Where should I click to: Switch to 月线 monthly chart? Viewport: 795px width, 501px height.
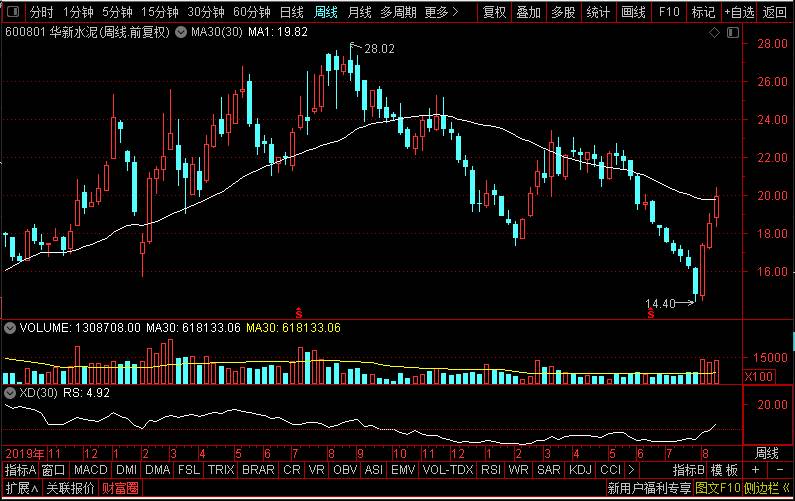[359, 12]
